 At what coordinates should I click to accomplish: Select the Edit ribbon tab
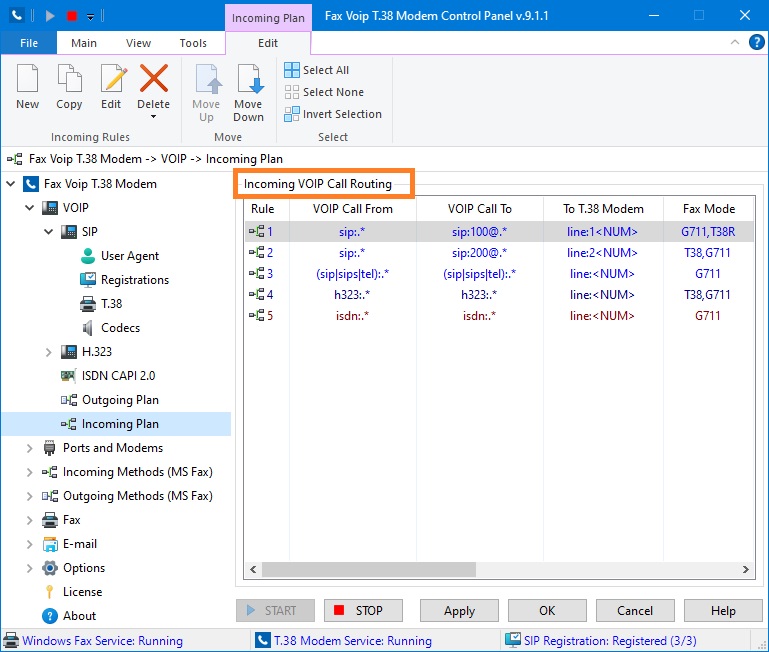268,43
